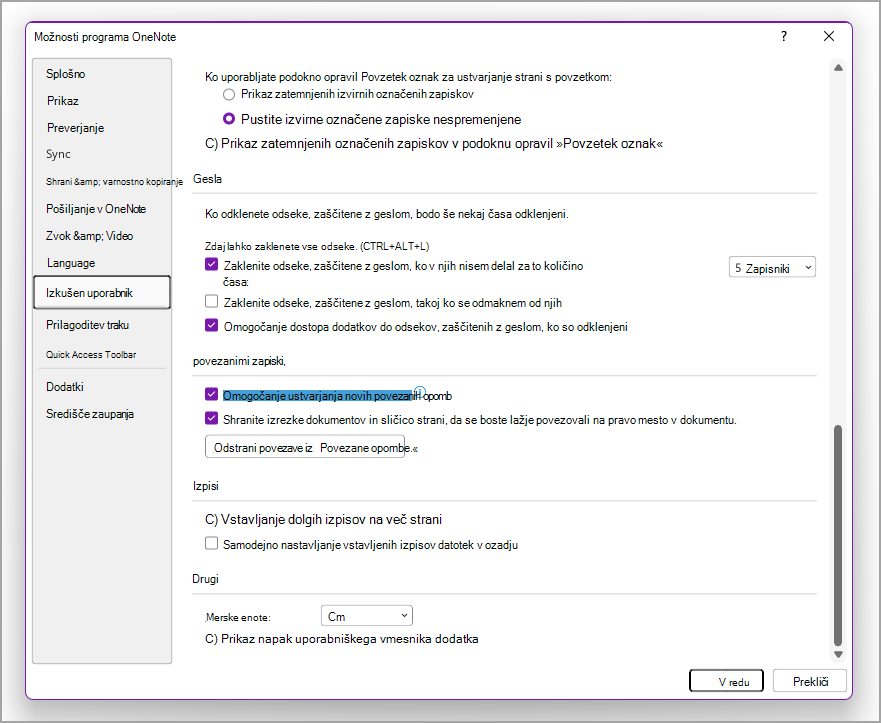Select Izkušen uporabnik category

102,292
